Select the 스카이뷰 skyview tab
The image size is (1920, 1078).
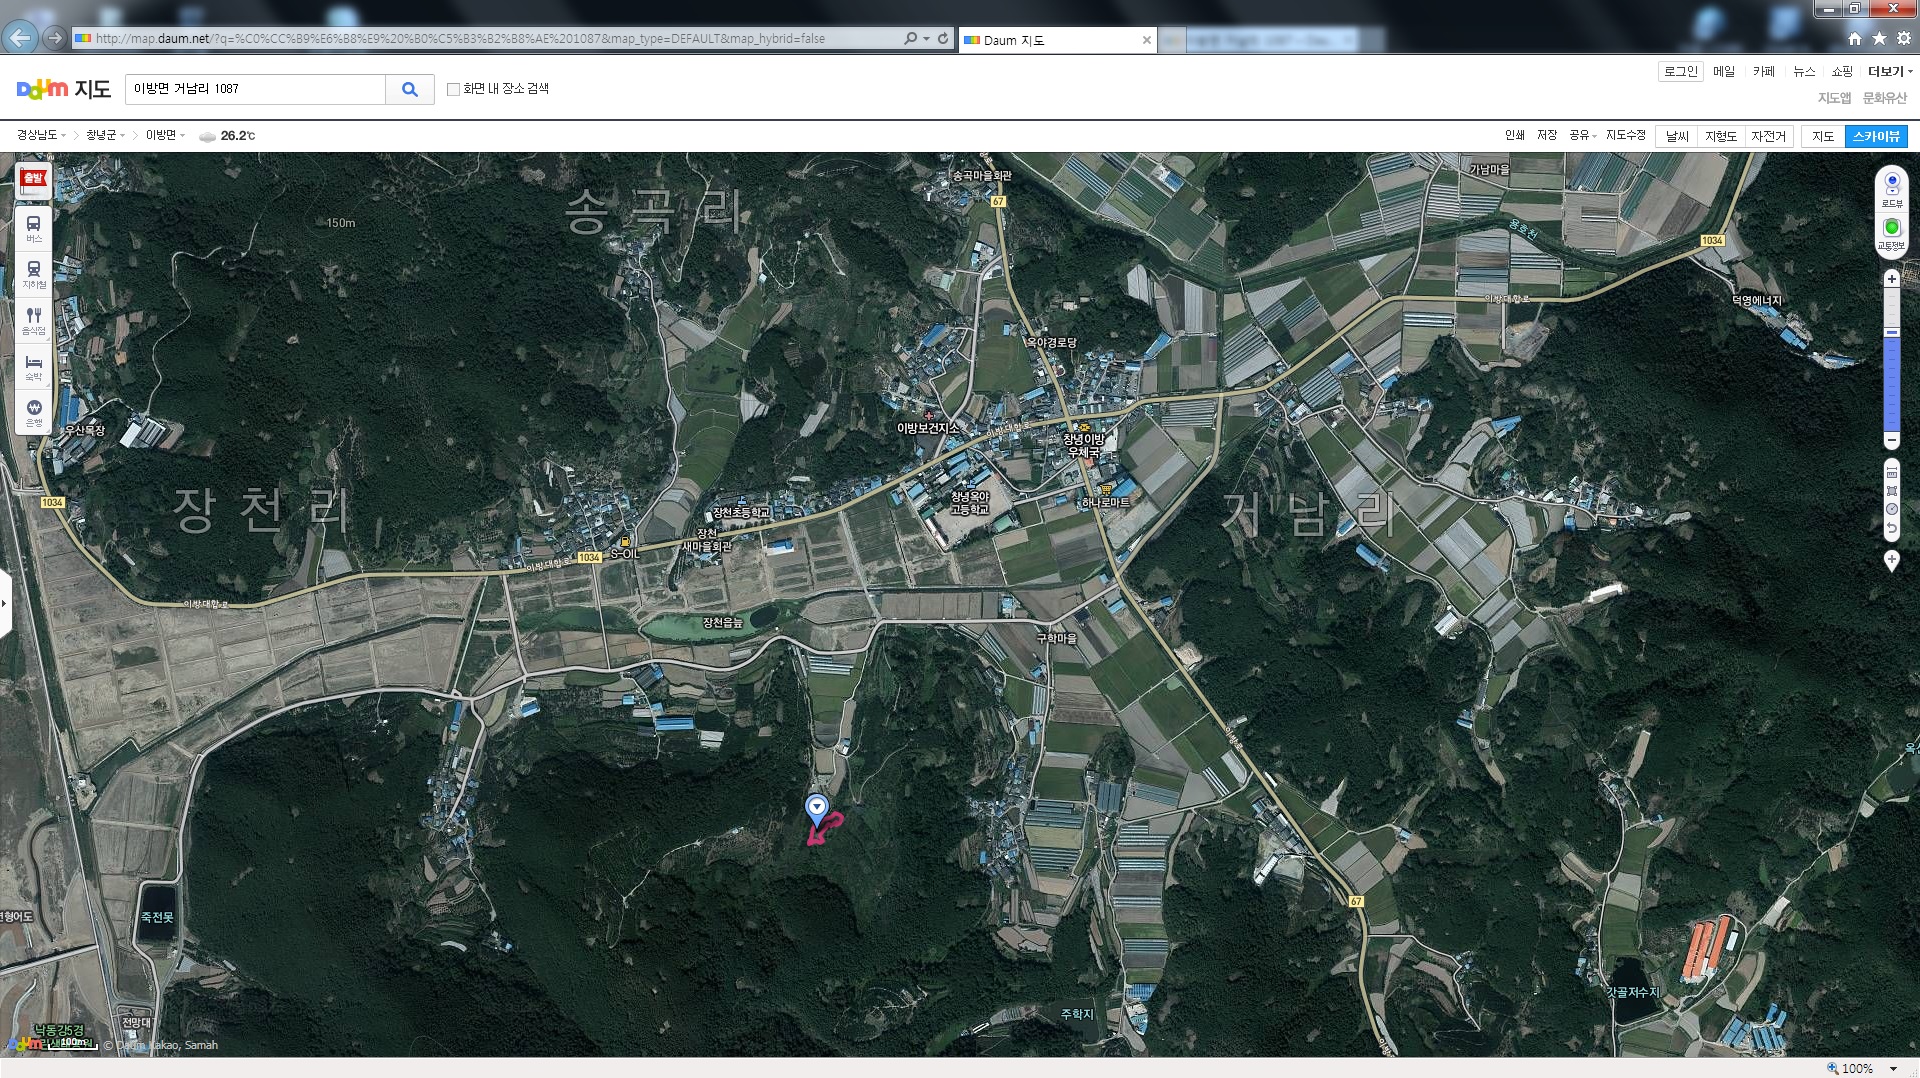click(1876, 136)
